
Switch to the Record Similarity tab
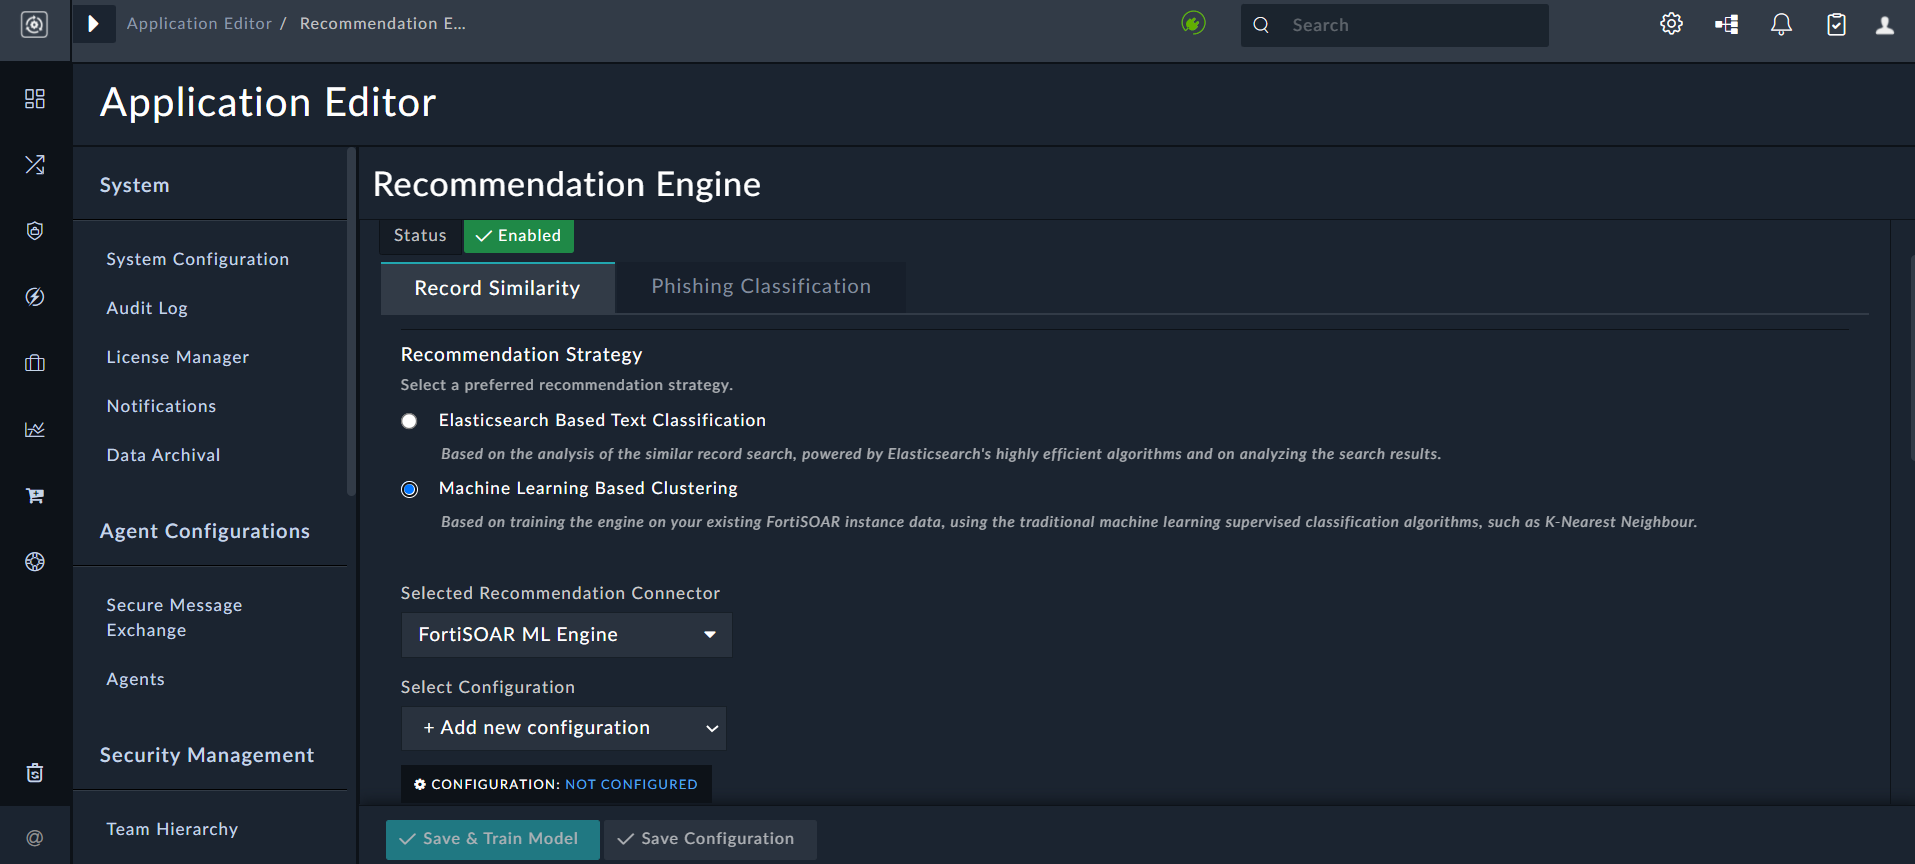(x=497, y=288)
